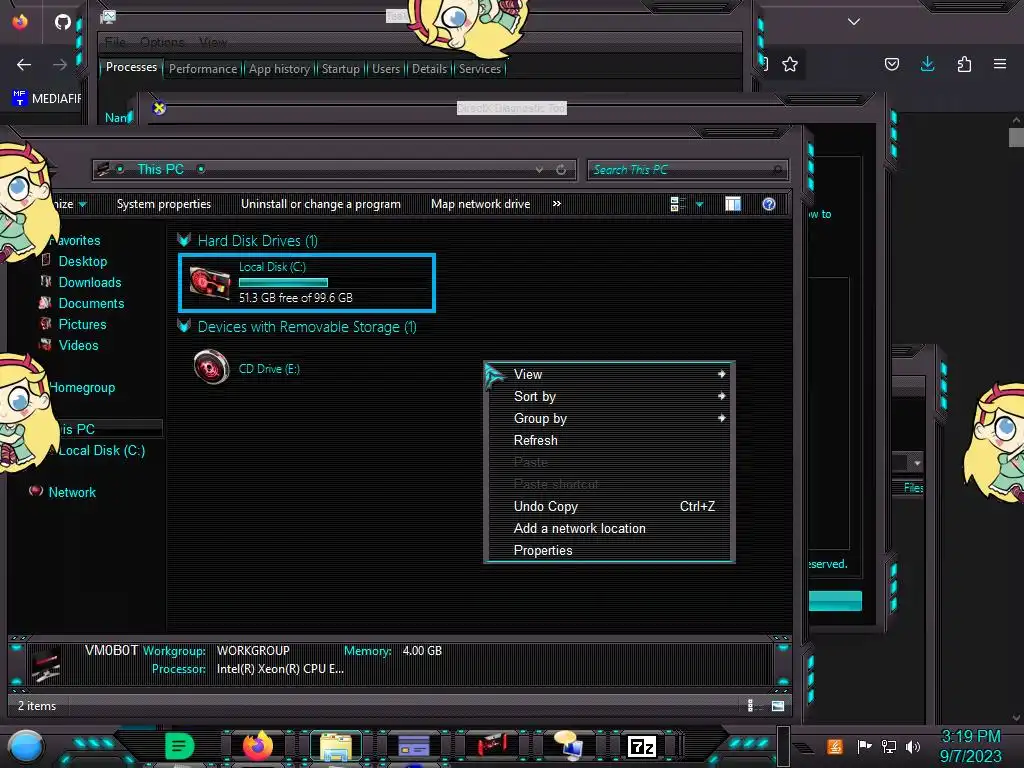Open Videos in the navigation pane
Image resolution: width=1024 pixels, height=768 pixels.
tap(78, 345)
